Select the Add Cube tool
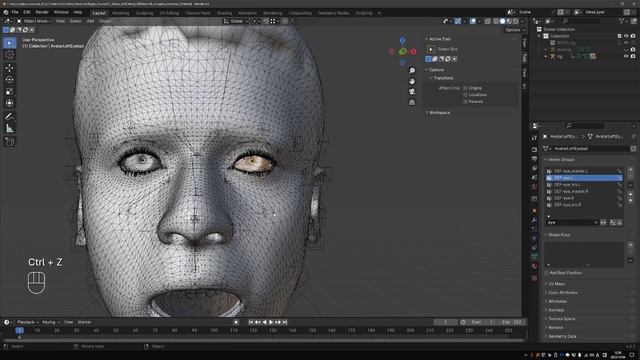This screenshot has height=360, width=640. tap(9, 142)
